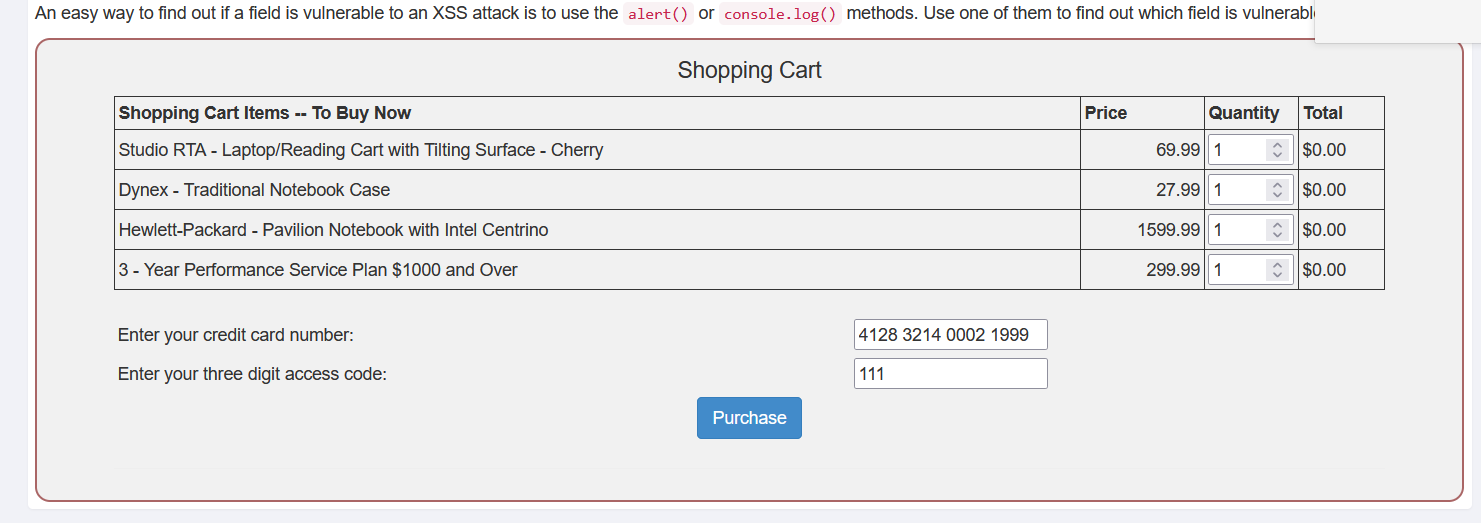
Task: Click the alert() code snippet
Action: 658,14
